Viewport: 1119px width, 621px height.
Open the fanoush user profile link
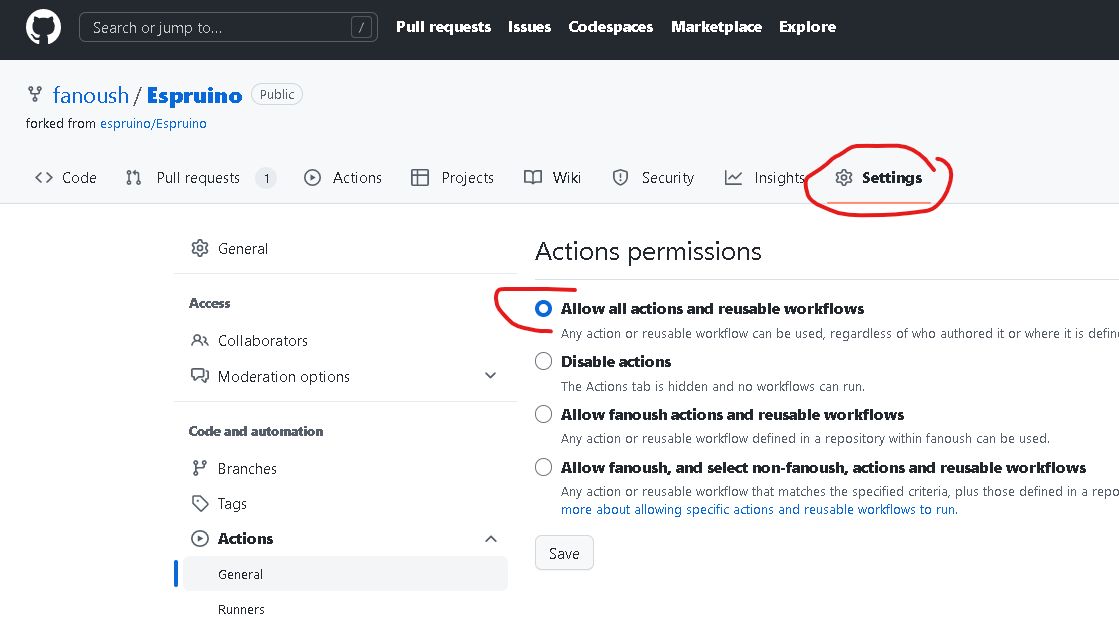pos(91,95)
